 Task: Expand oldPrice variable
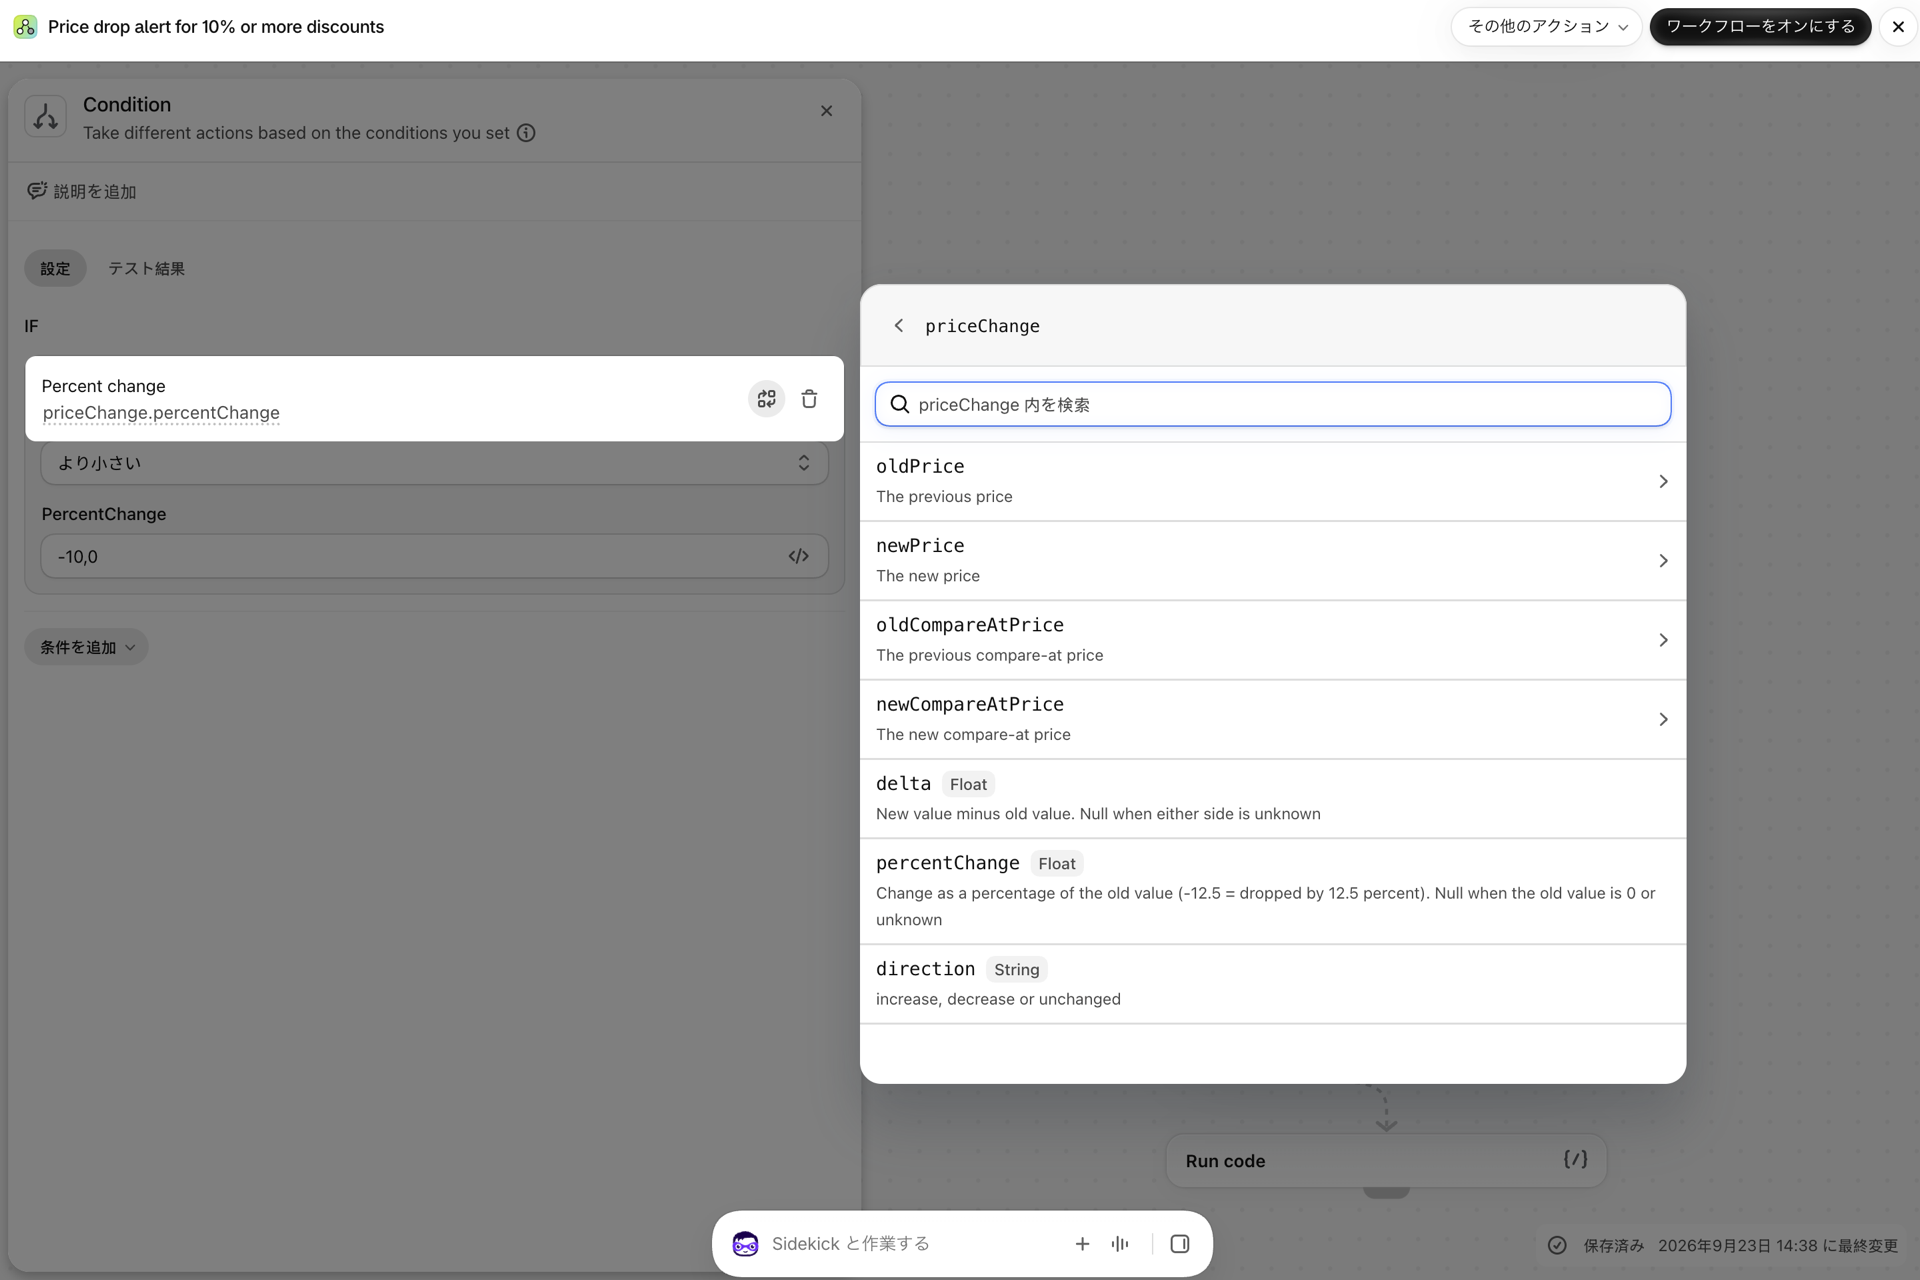(x=1272, y=481)
